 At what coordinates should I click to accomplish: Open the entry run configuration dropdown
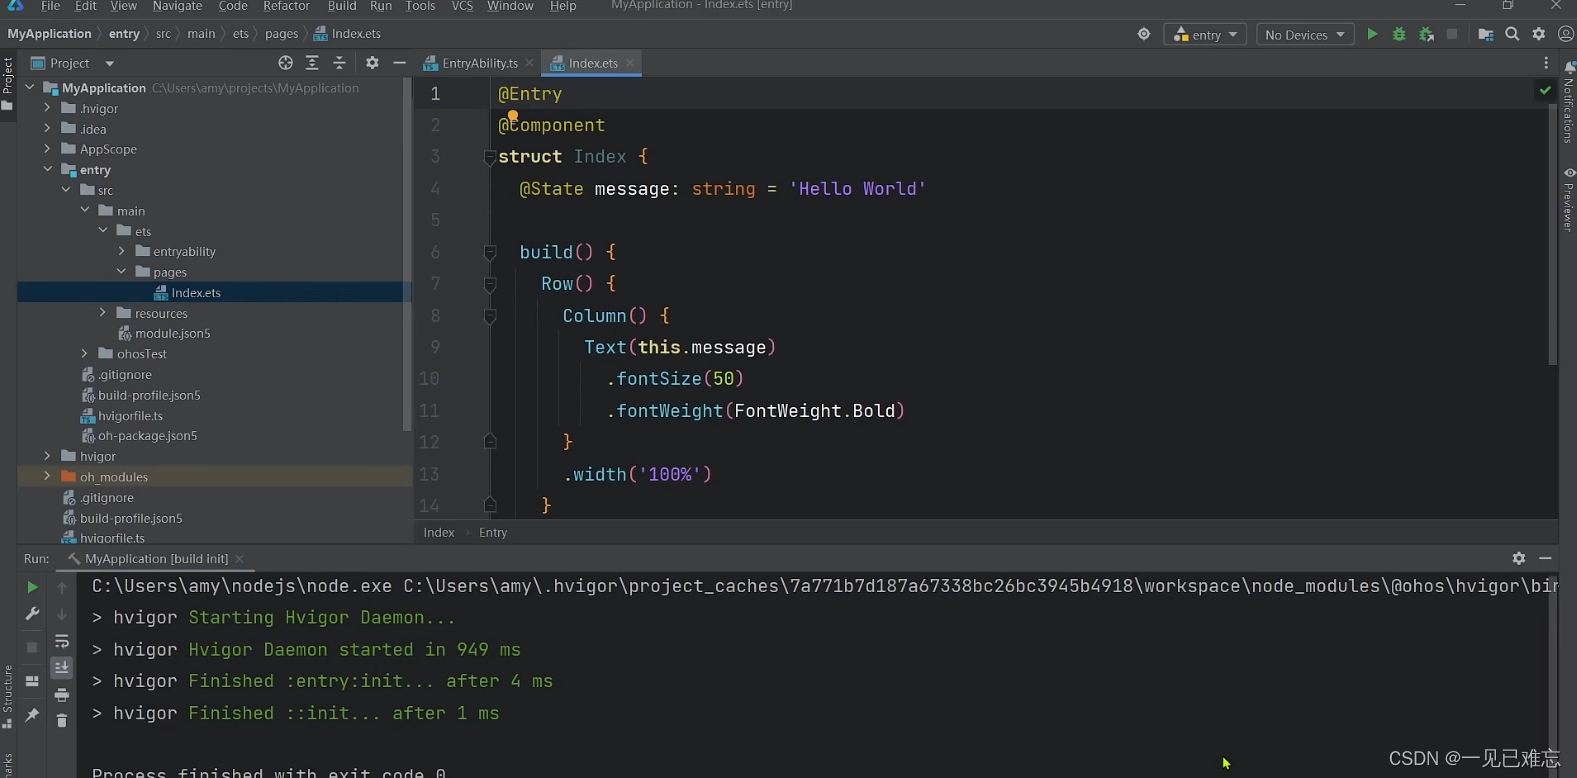point(1205,34)
